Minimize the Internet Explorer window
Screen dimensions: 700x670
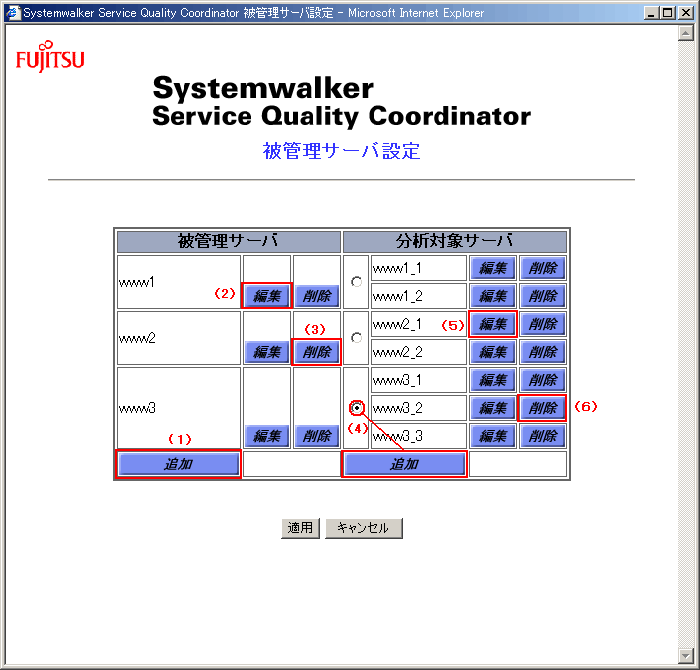652,13
